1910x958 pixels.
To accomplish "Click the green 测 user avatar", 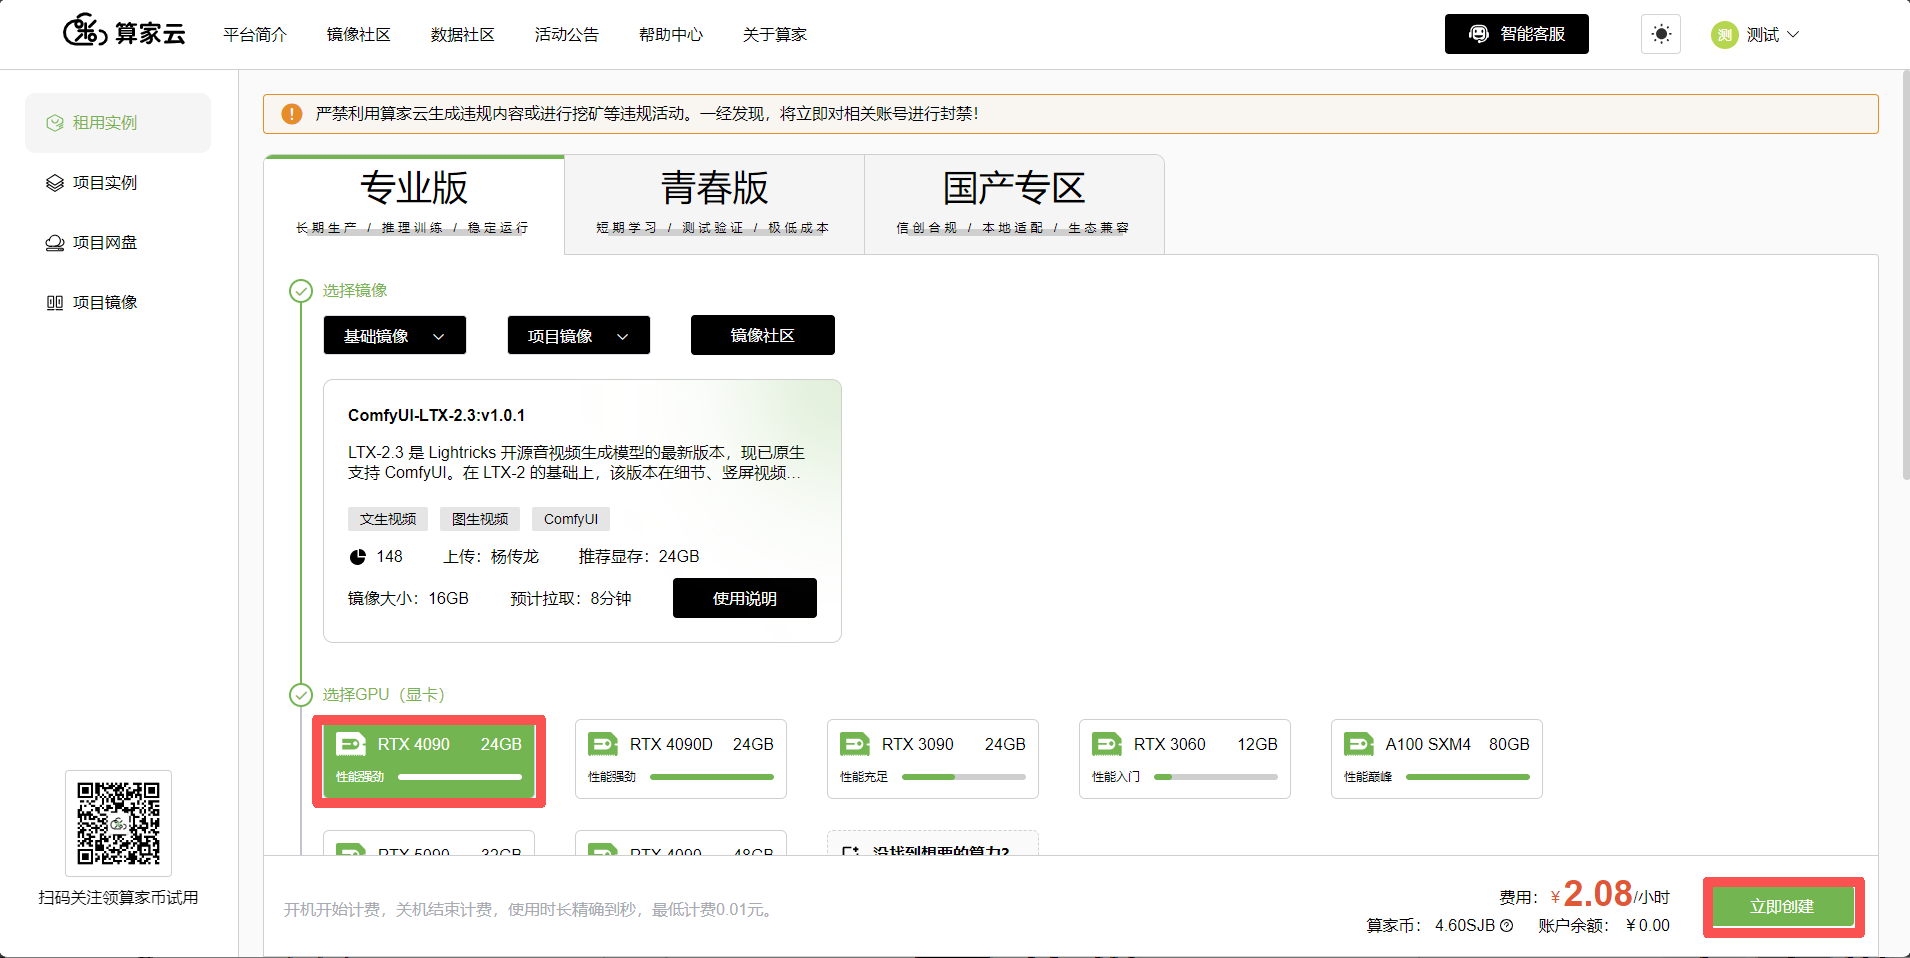I will (x=1724, y=35).
